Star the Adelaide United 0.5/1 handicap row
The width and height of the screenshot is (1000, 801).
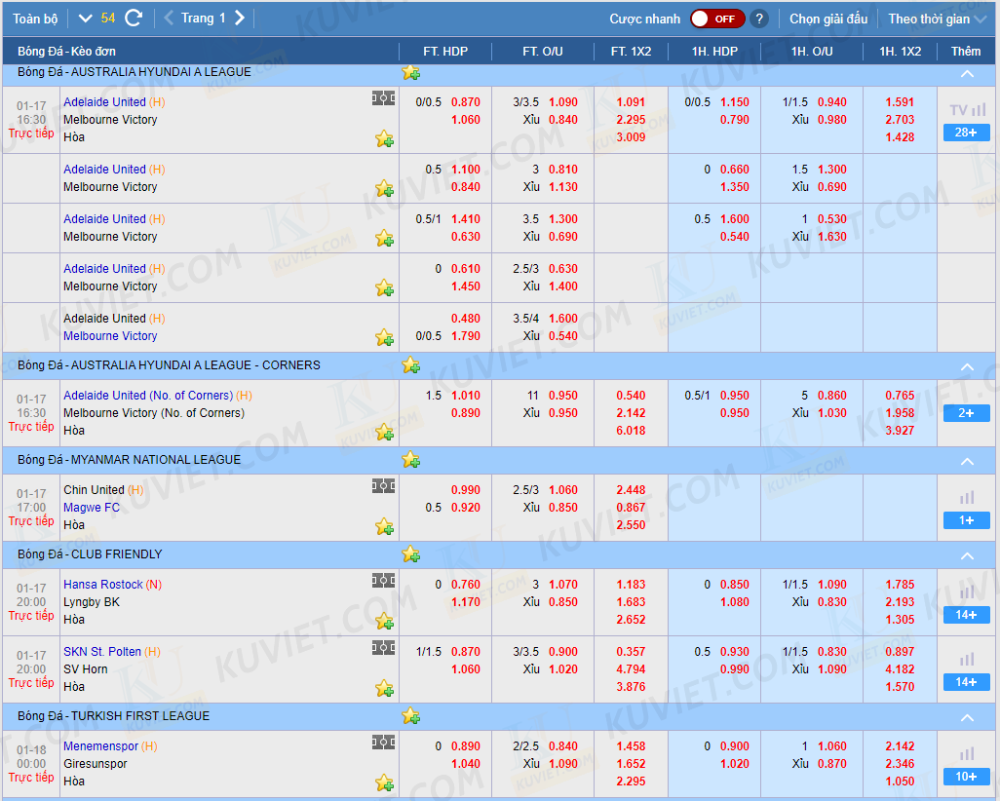pyautogui.click(x=384, y=238)
